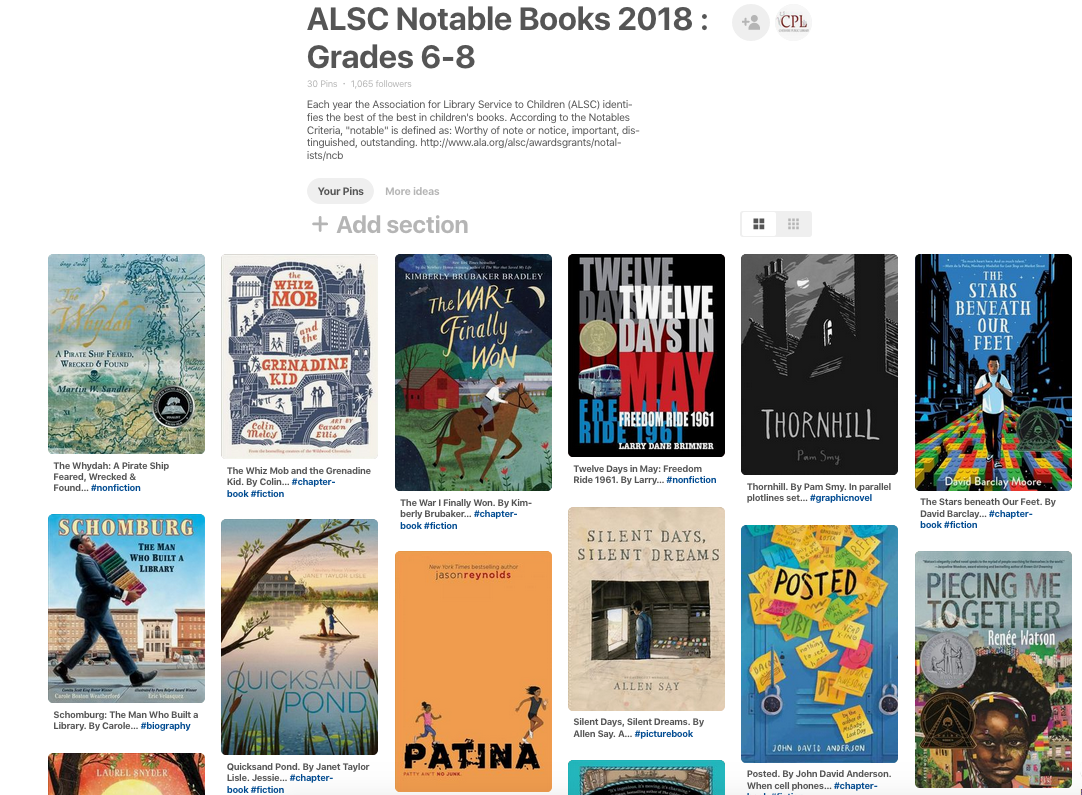1082x795 pixels.
Task: Click the #biography tag under Schomburg
Action: point(166,726)
